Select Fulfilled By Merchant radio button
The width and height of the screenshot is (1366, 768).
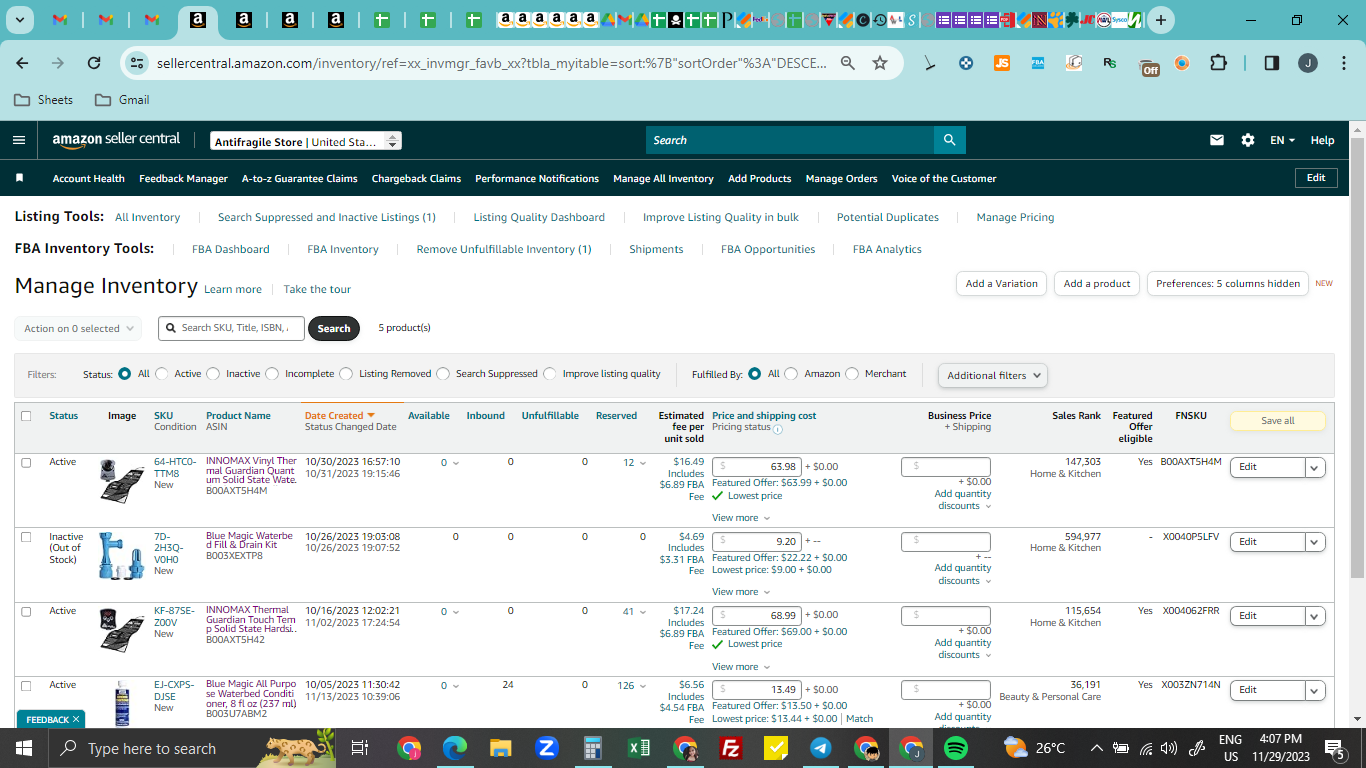click(x=852, y=374)
